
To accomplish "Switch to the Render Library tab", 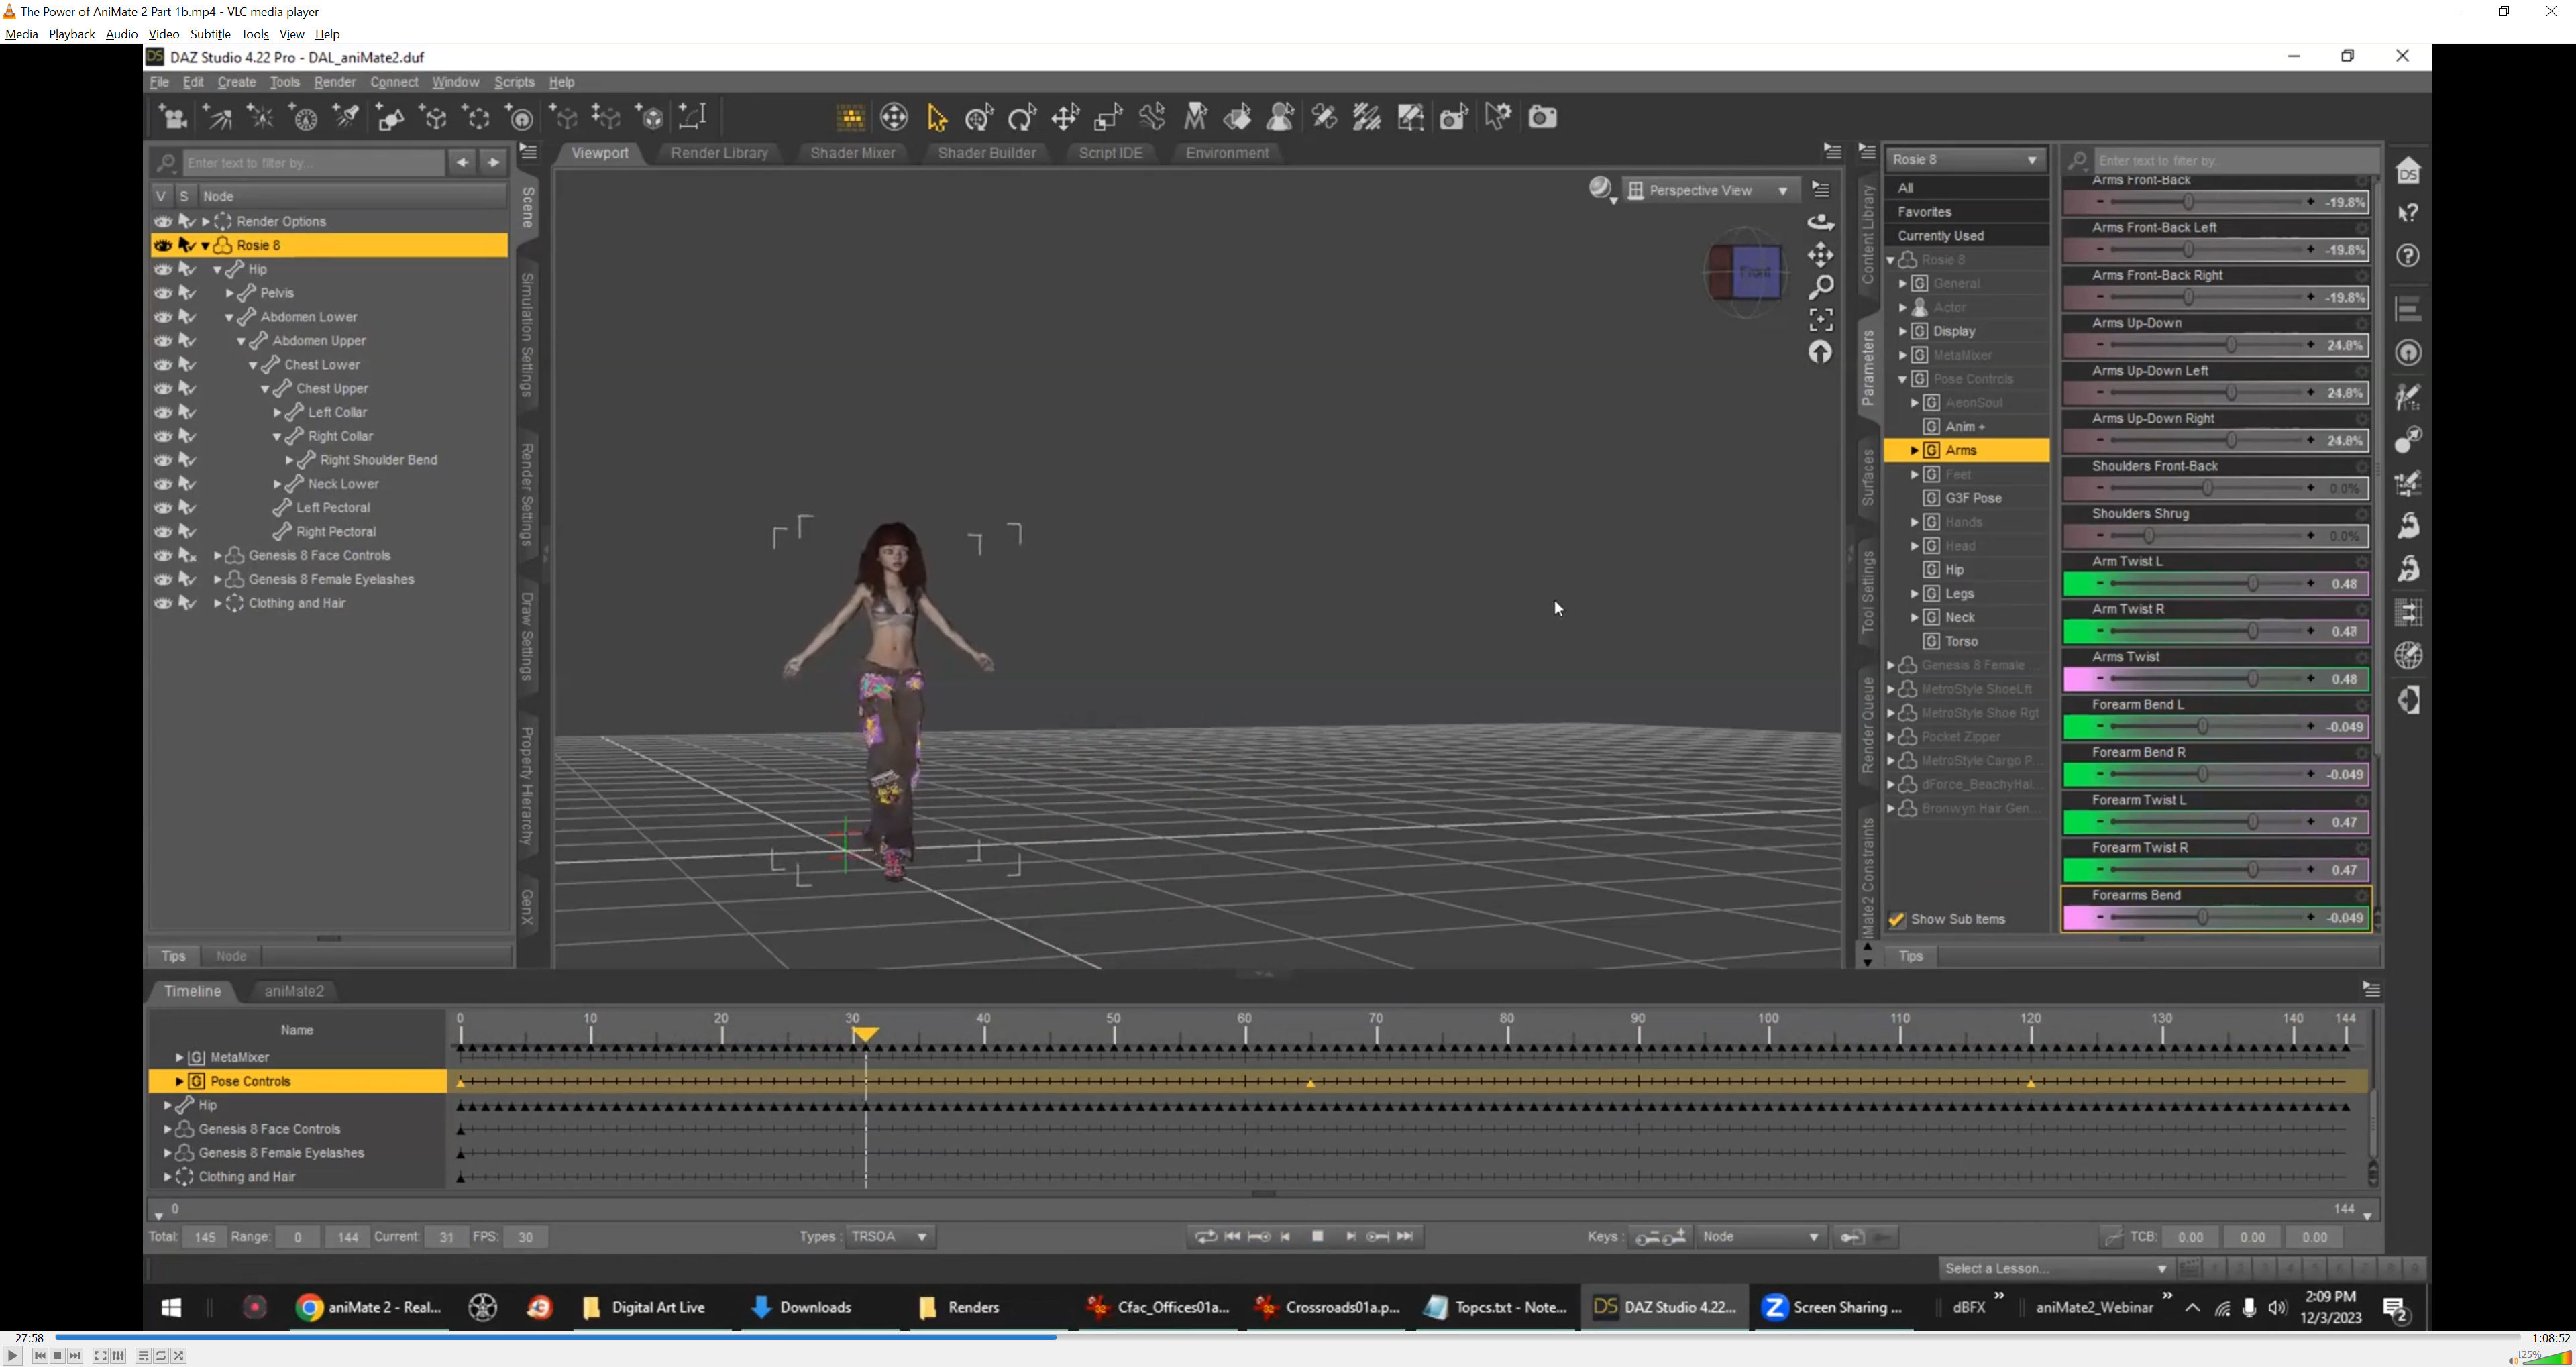I will (719, 153).
